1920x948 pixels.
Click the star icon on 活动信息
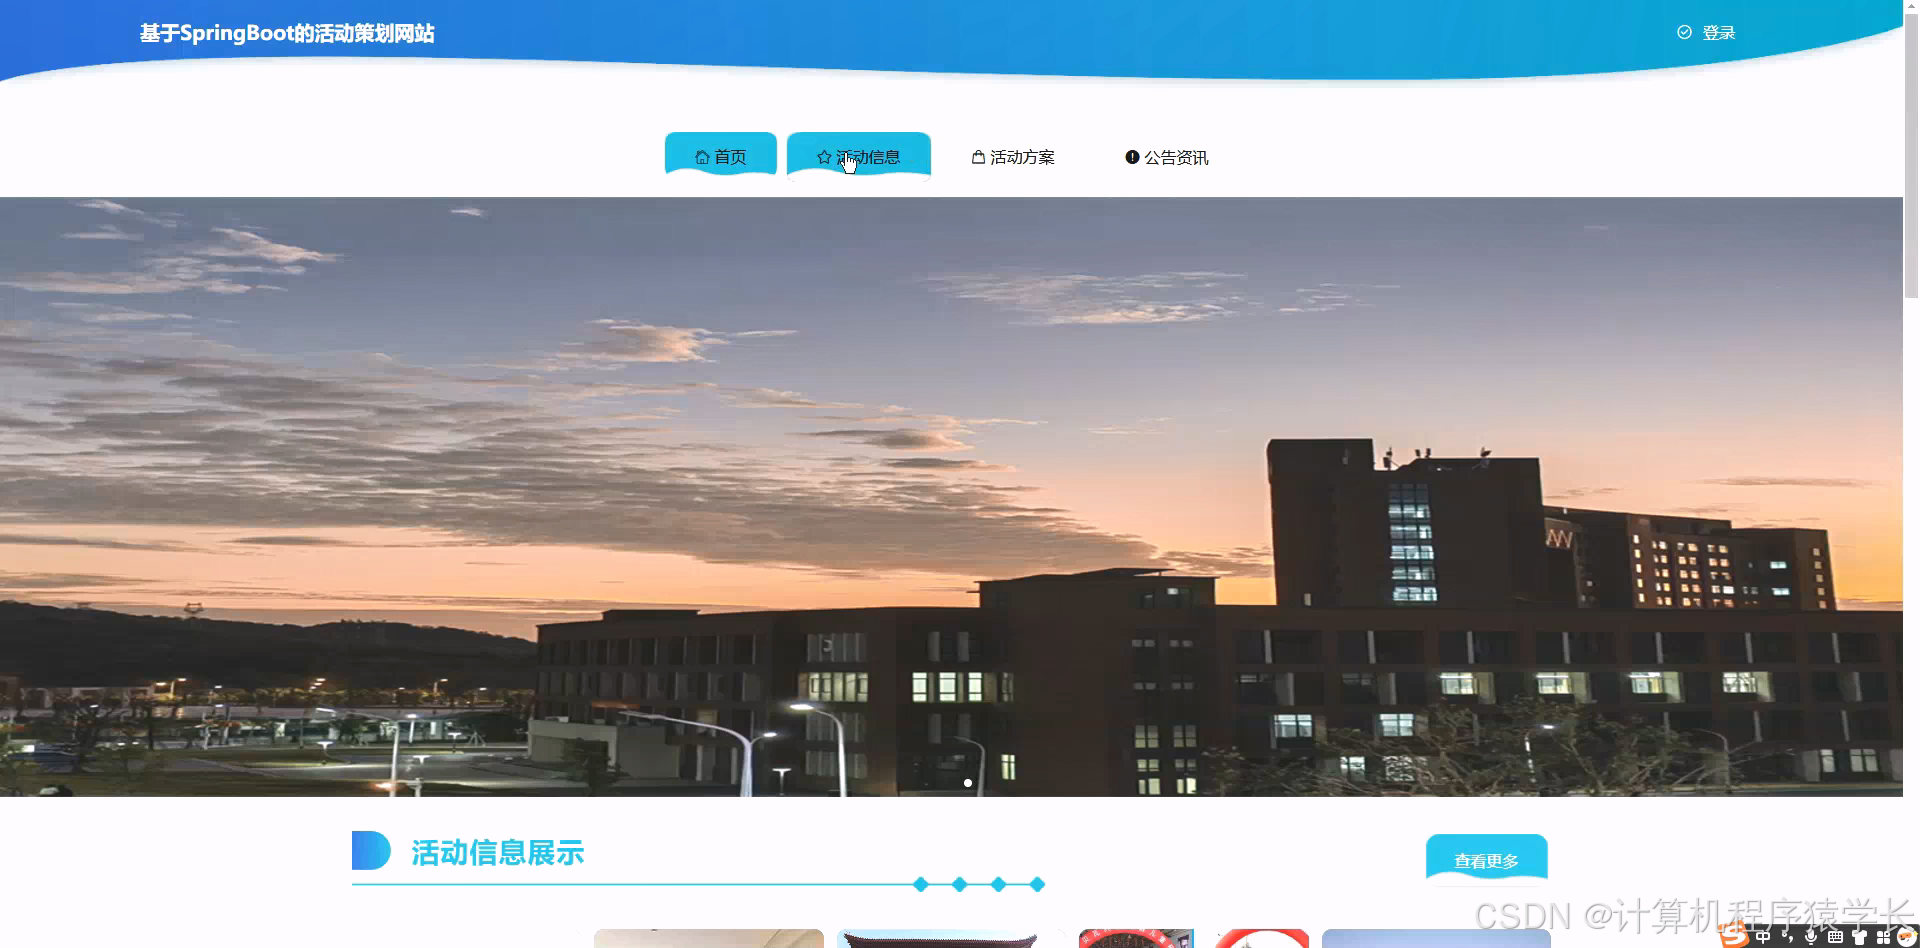pos(824,157)
